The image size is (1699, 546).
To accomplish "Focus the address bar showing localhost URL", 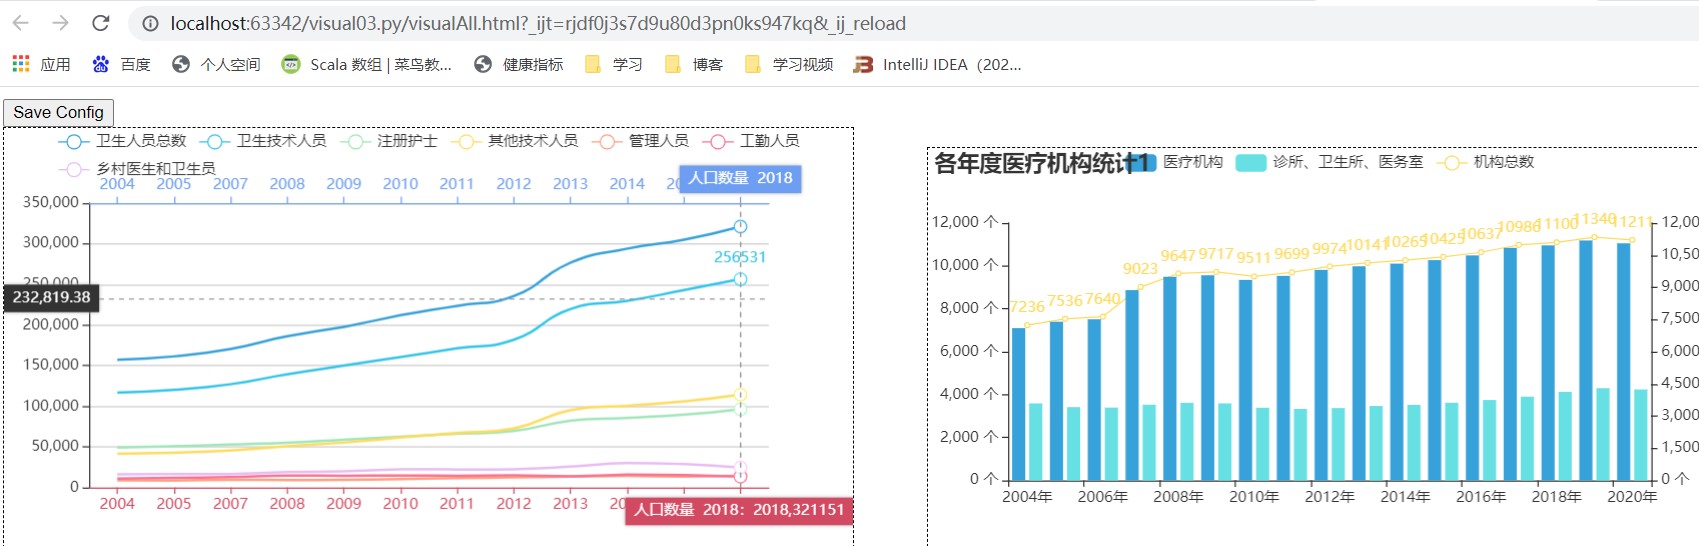I will pos(538,23).
